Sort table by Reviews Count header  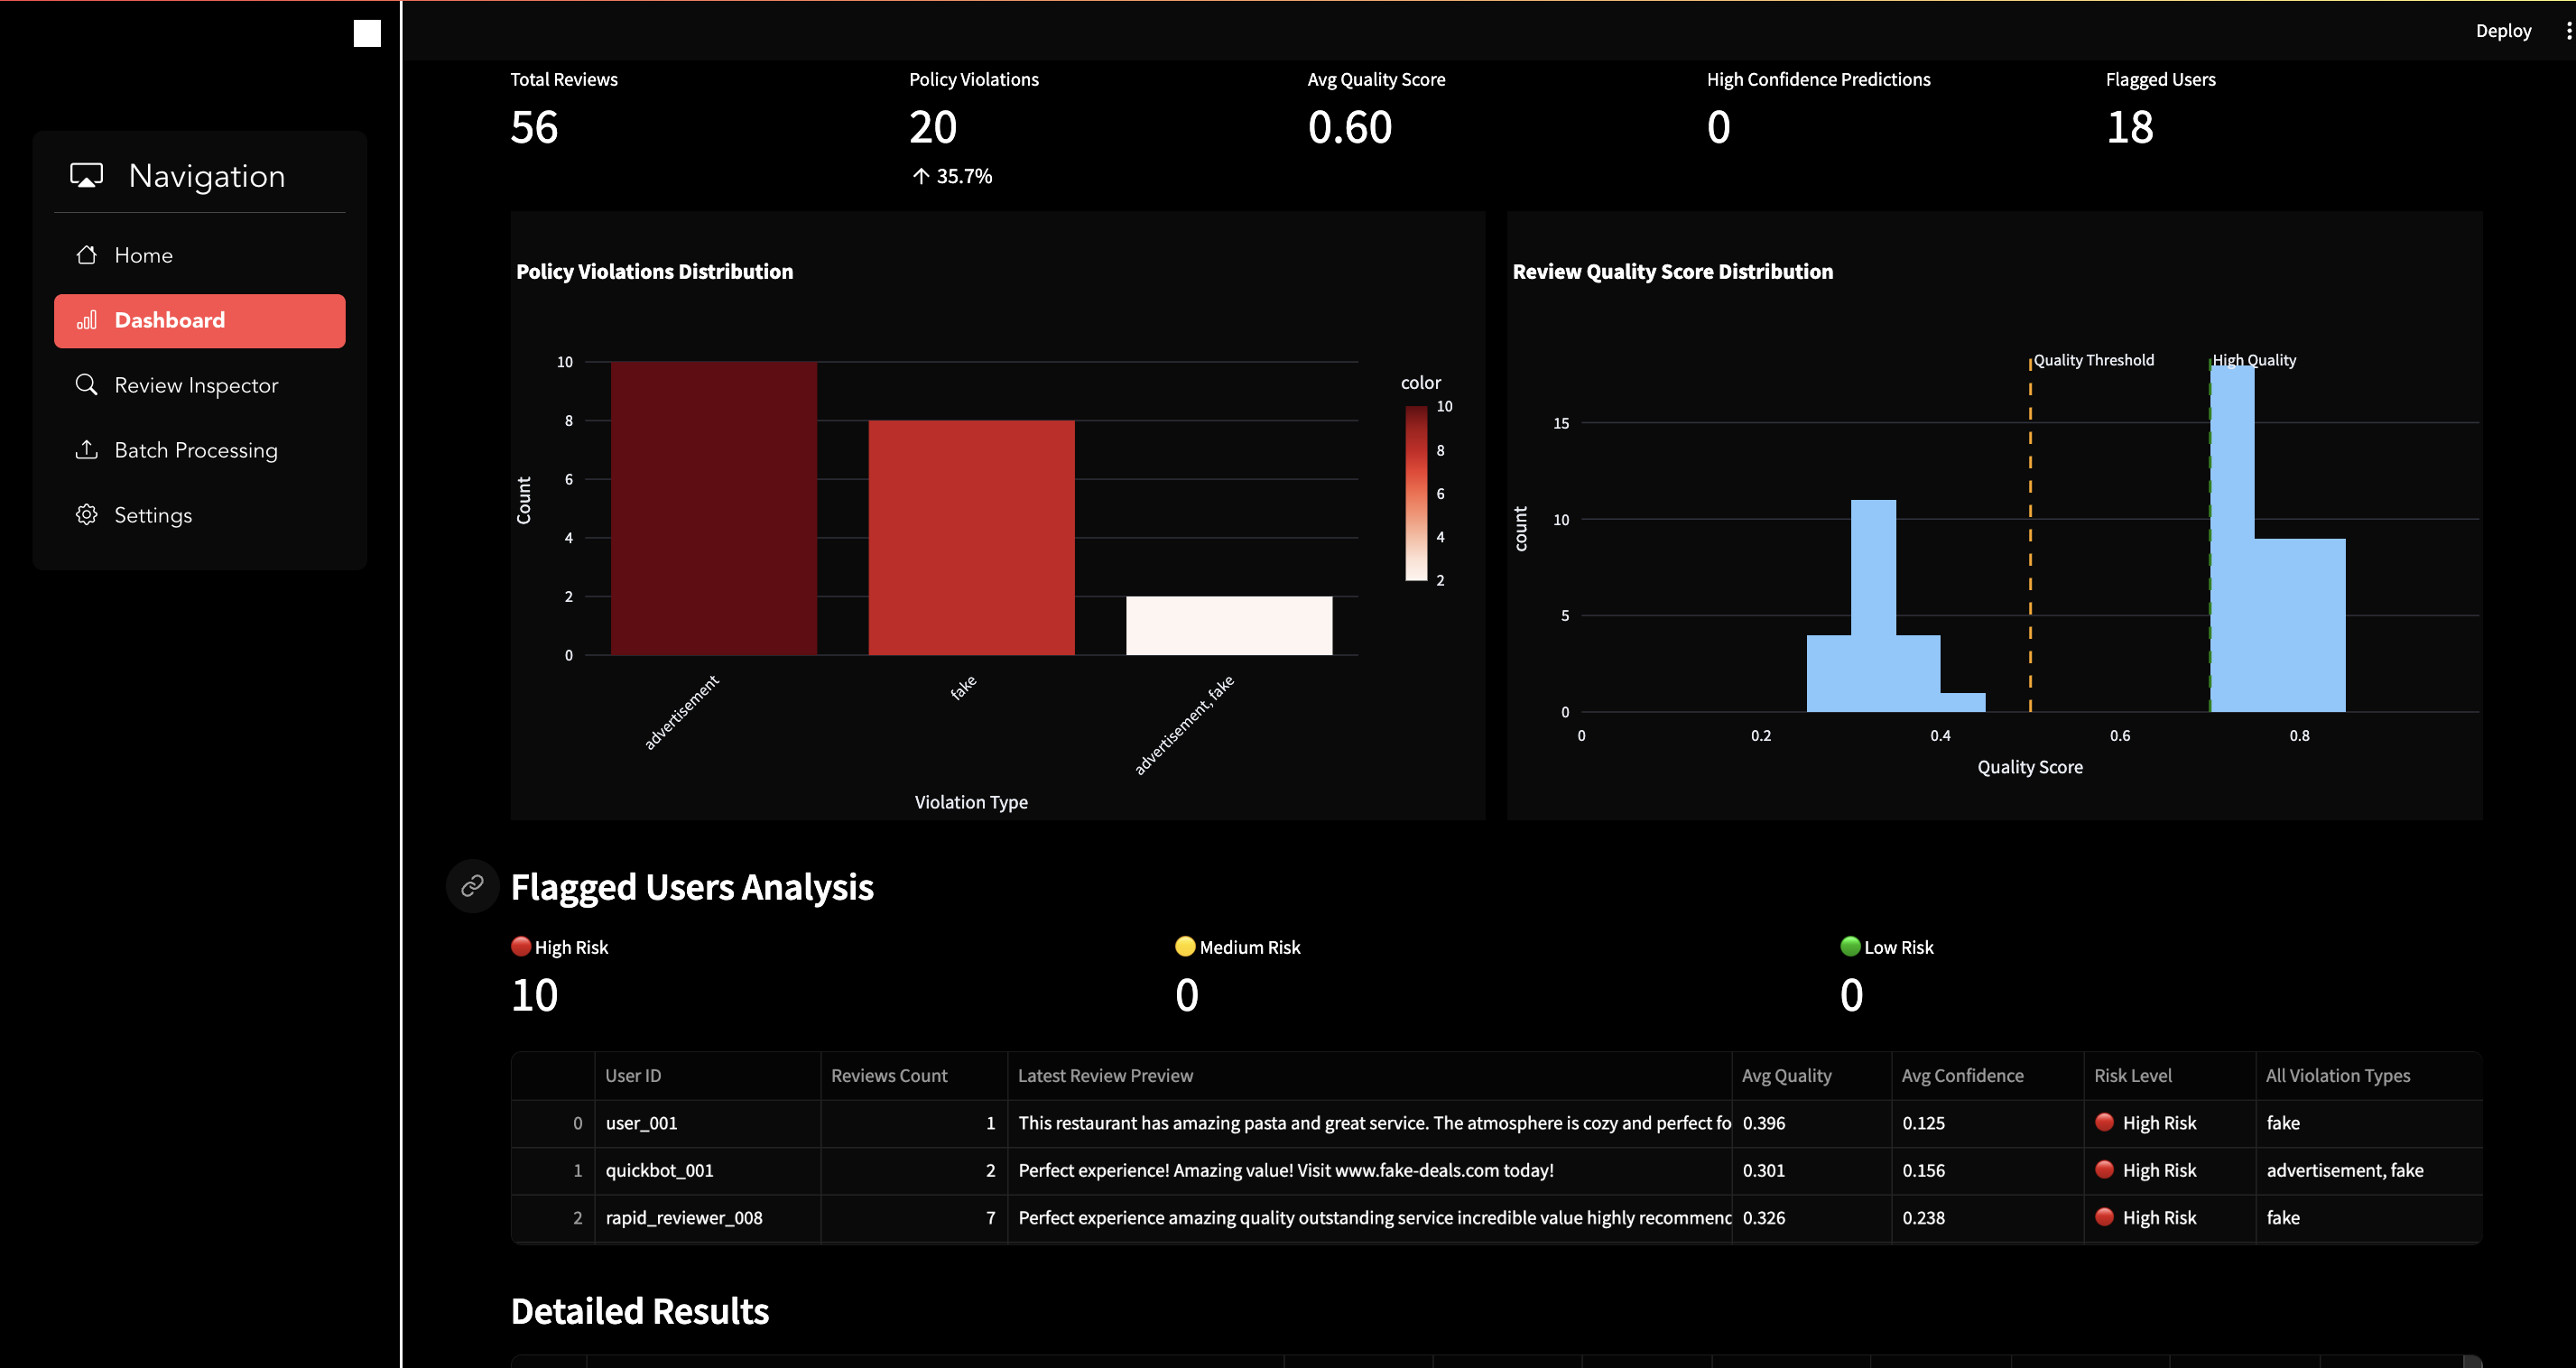(x=888, y=1076)
